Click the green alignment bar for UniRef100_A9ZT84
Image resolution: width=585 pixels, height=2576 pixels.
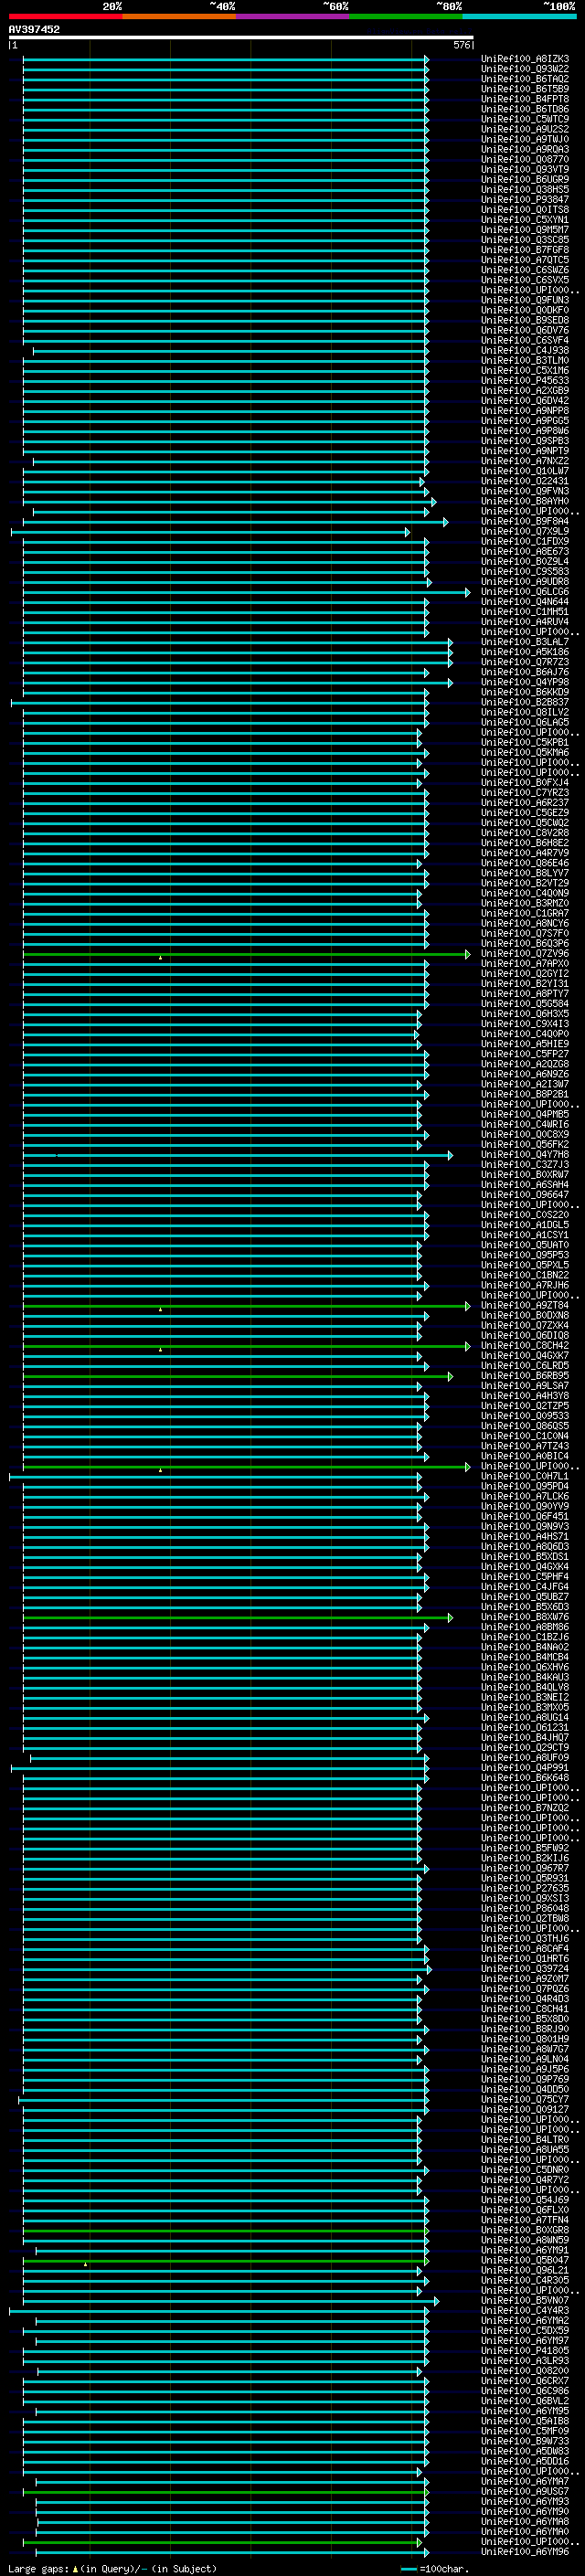point(246,1306)
